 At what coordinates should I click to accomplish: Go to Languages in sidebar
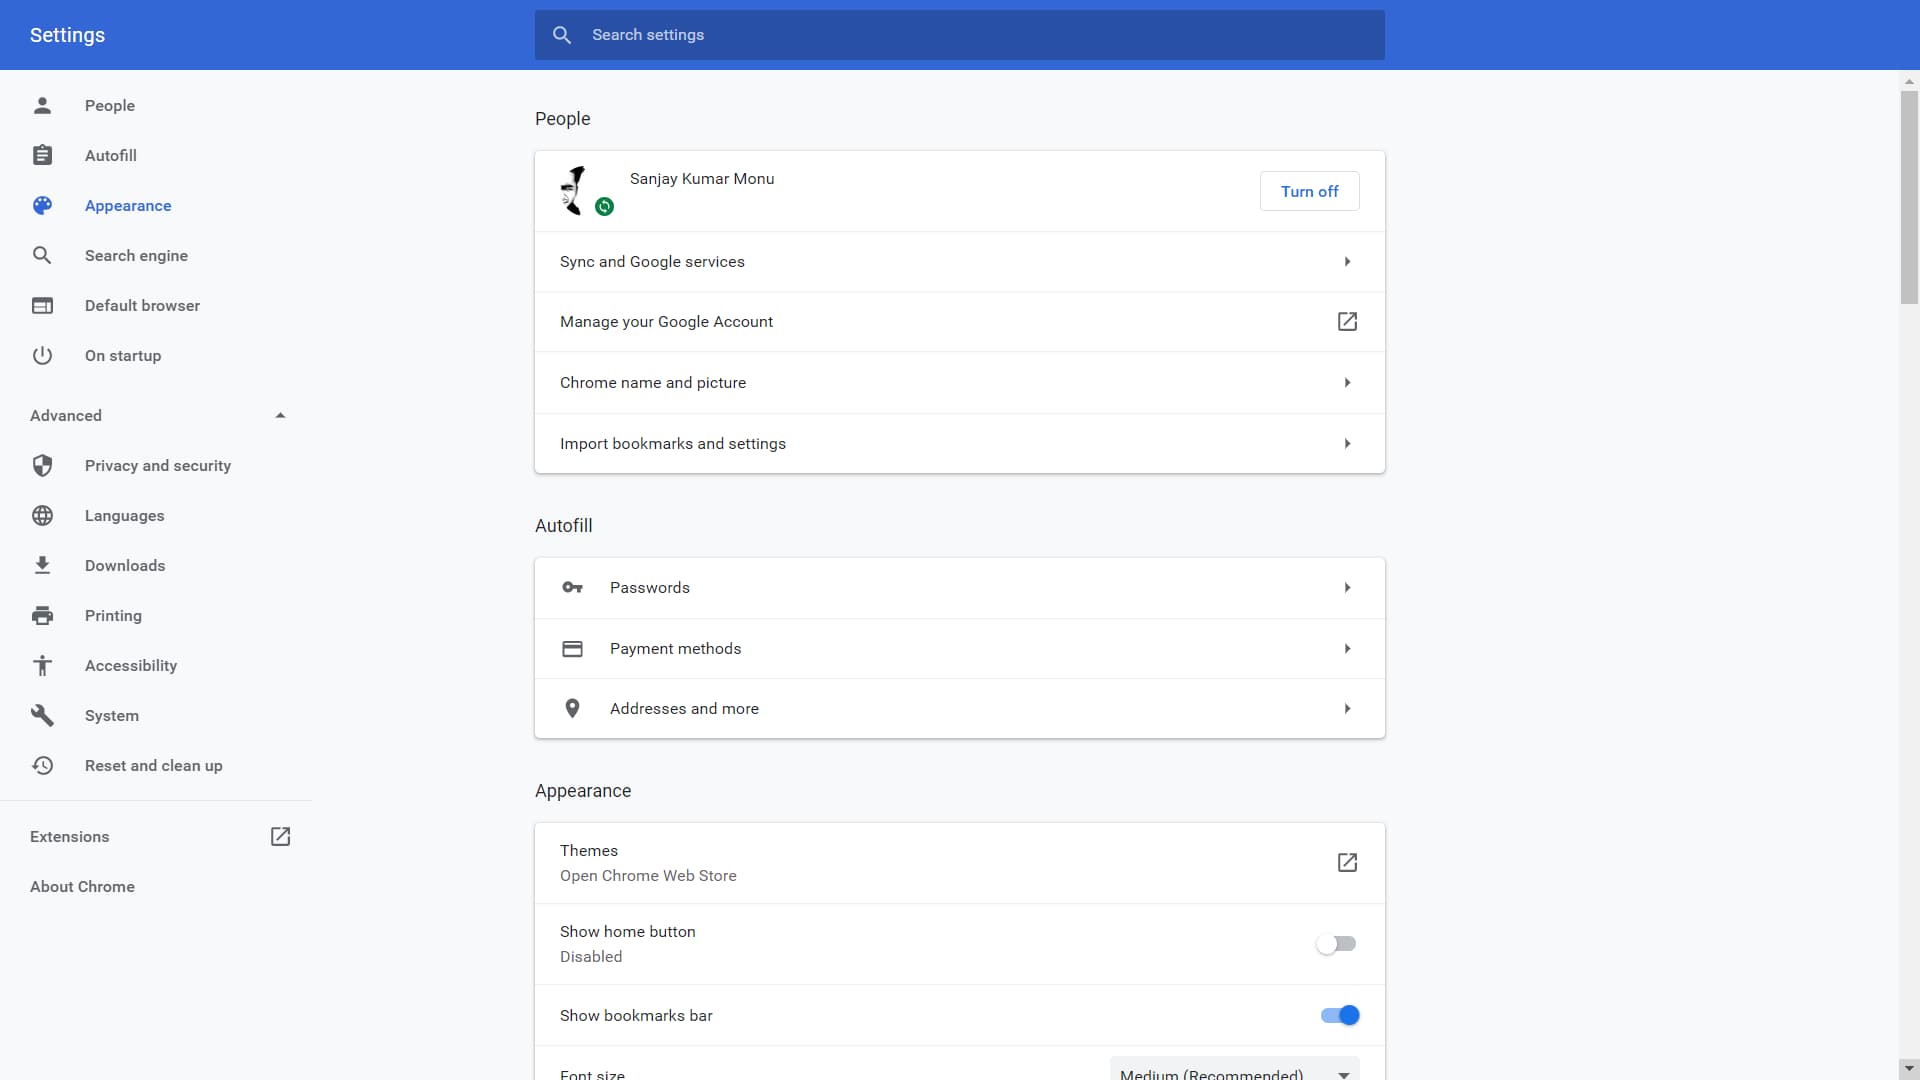125,515
